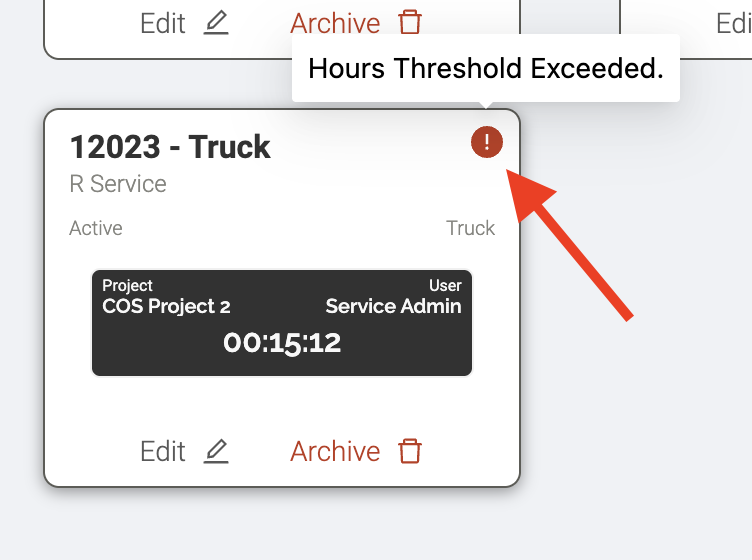Click the Service Admin user name
This screenshot has width=752, height=560.
coord(393,306)
